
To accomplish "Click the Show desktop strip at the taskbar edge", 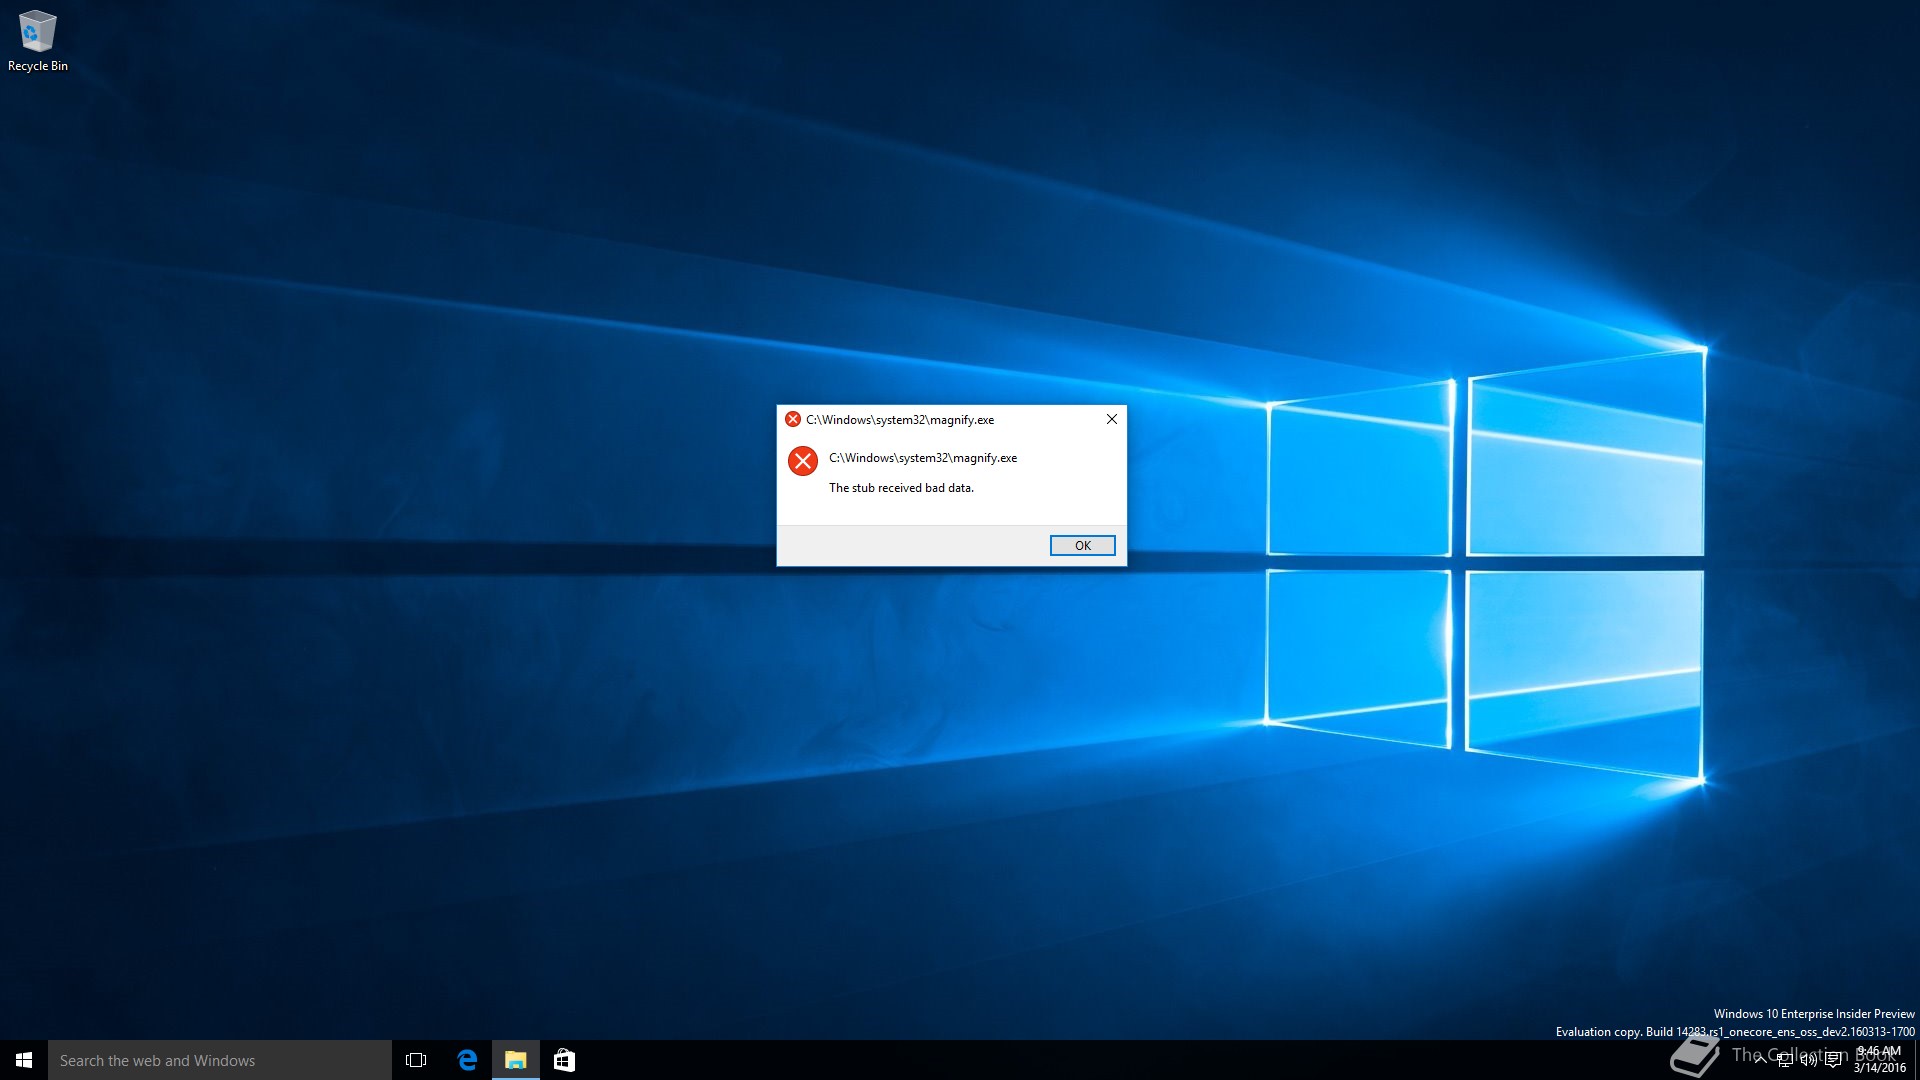I will tap(1917, 1060).
